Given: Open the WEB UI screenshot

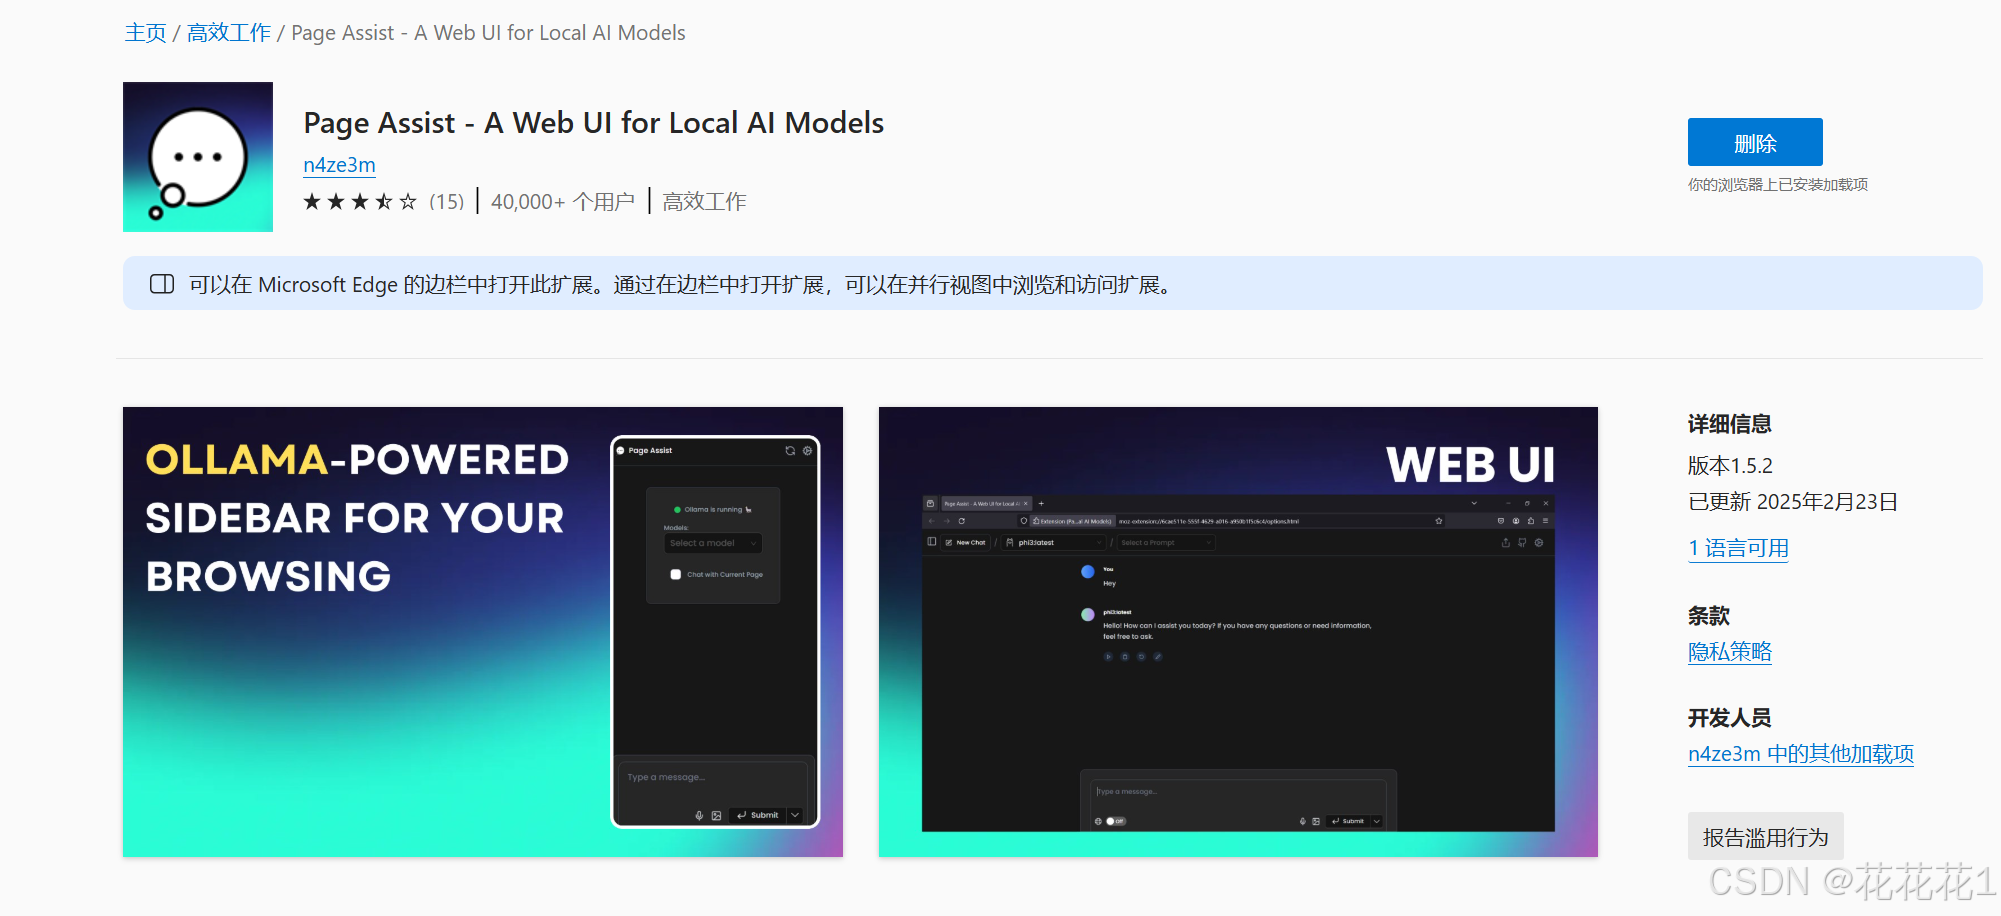Looking at the screenshot, I should pyautogui.click(x=1238, y=632).
